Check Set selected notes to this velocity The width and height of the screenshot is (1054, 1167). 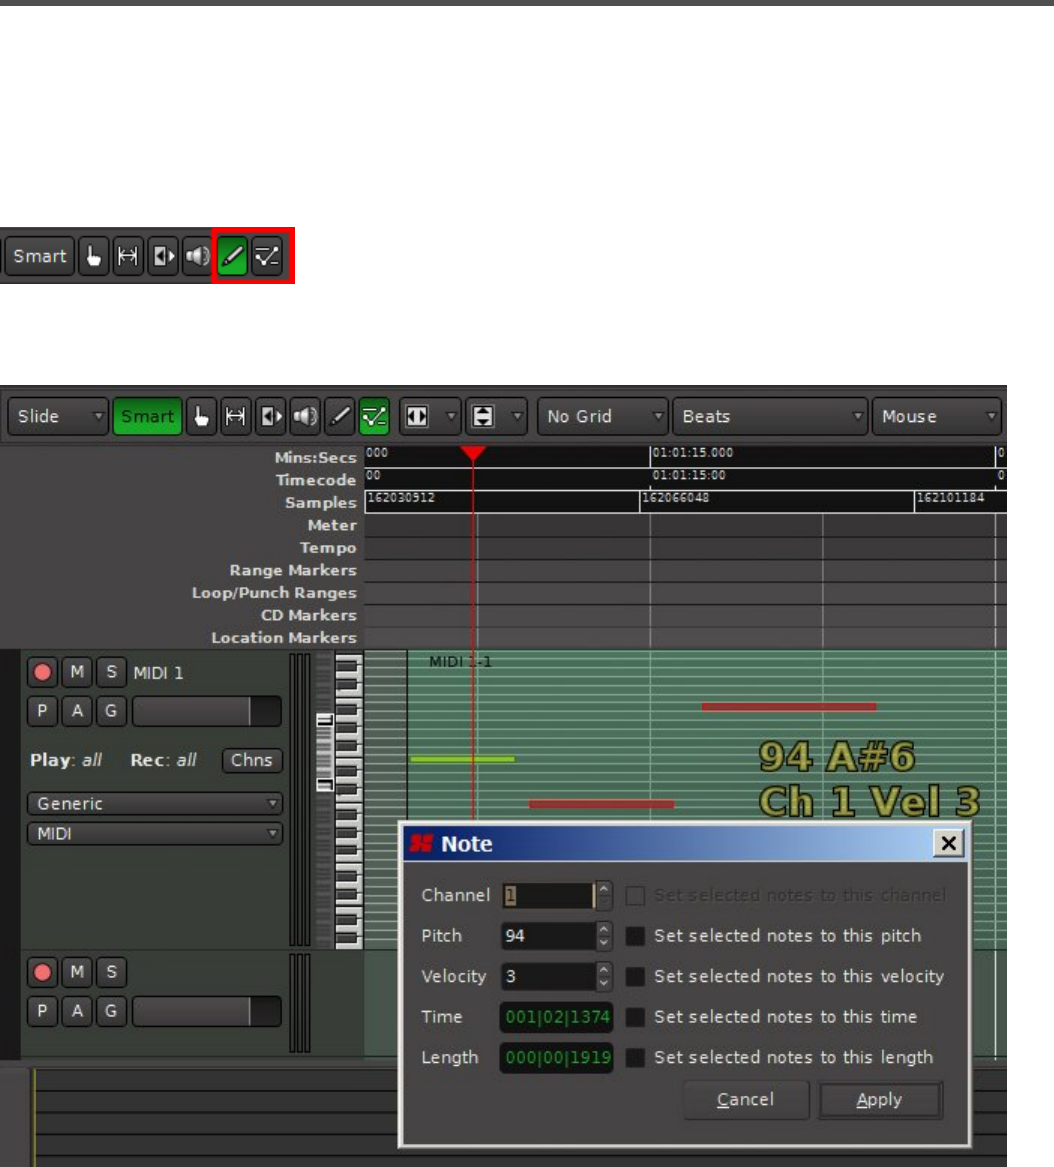click(x=635, y=976)
